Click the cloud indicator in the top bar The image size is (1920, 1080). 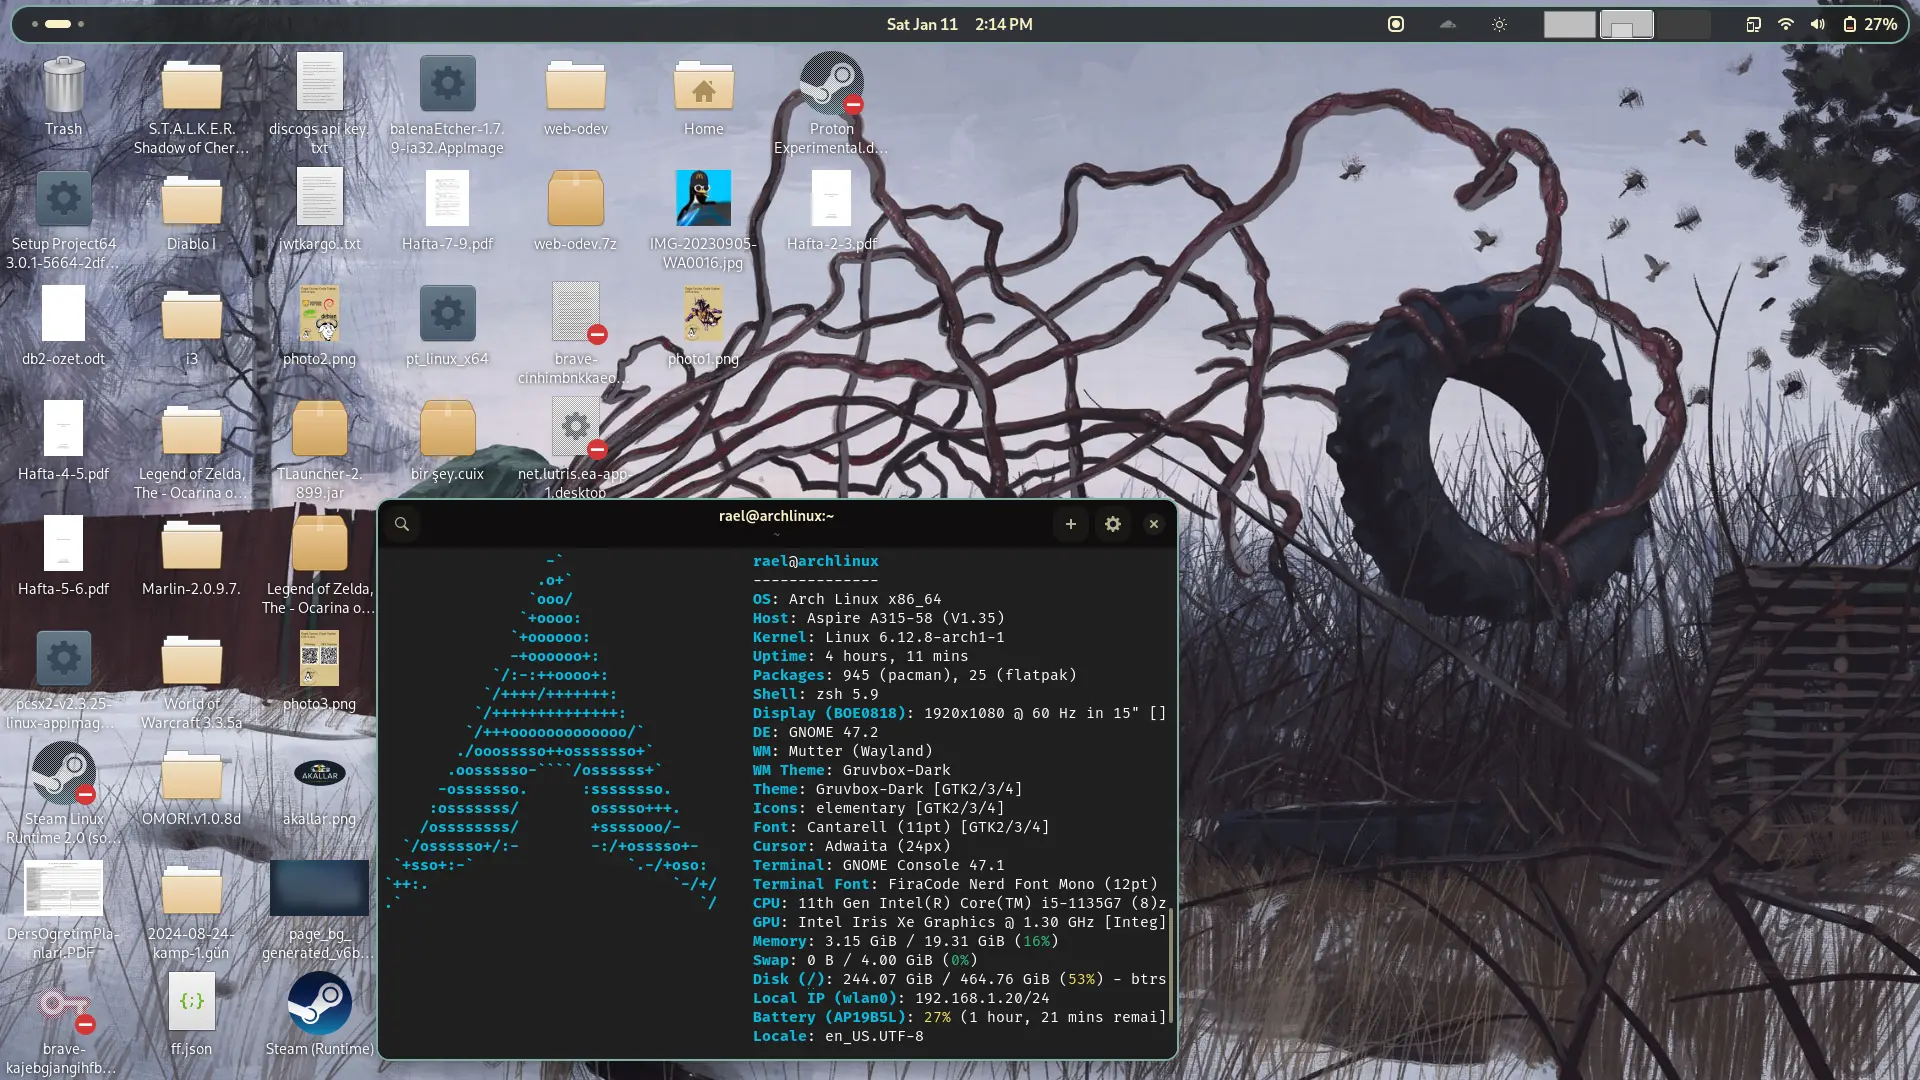[1447, 24]
